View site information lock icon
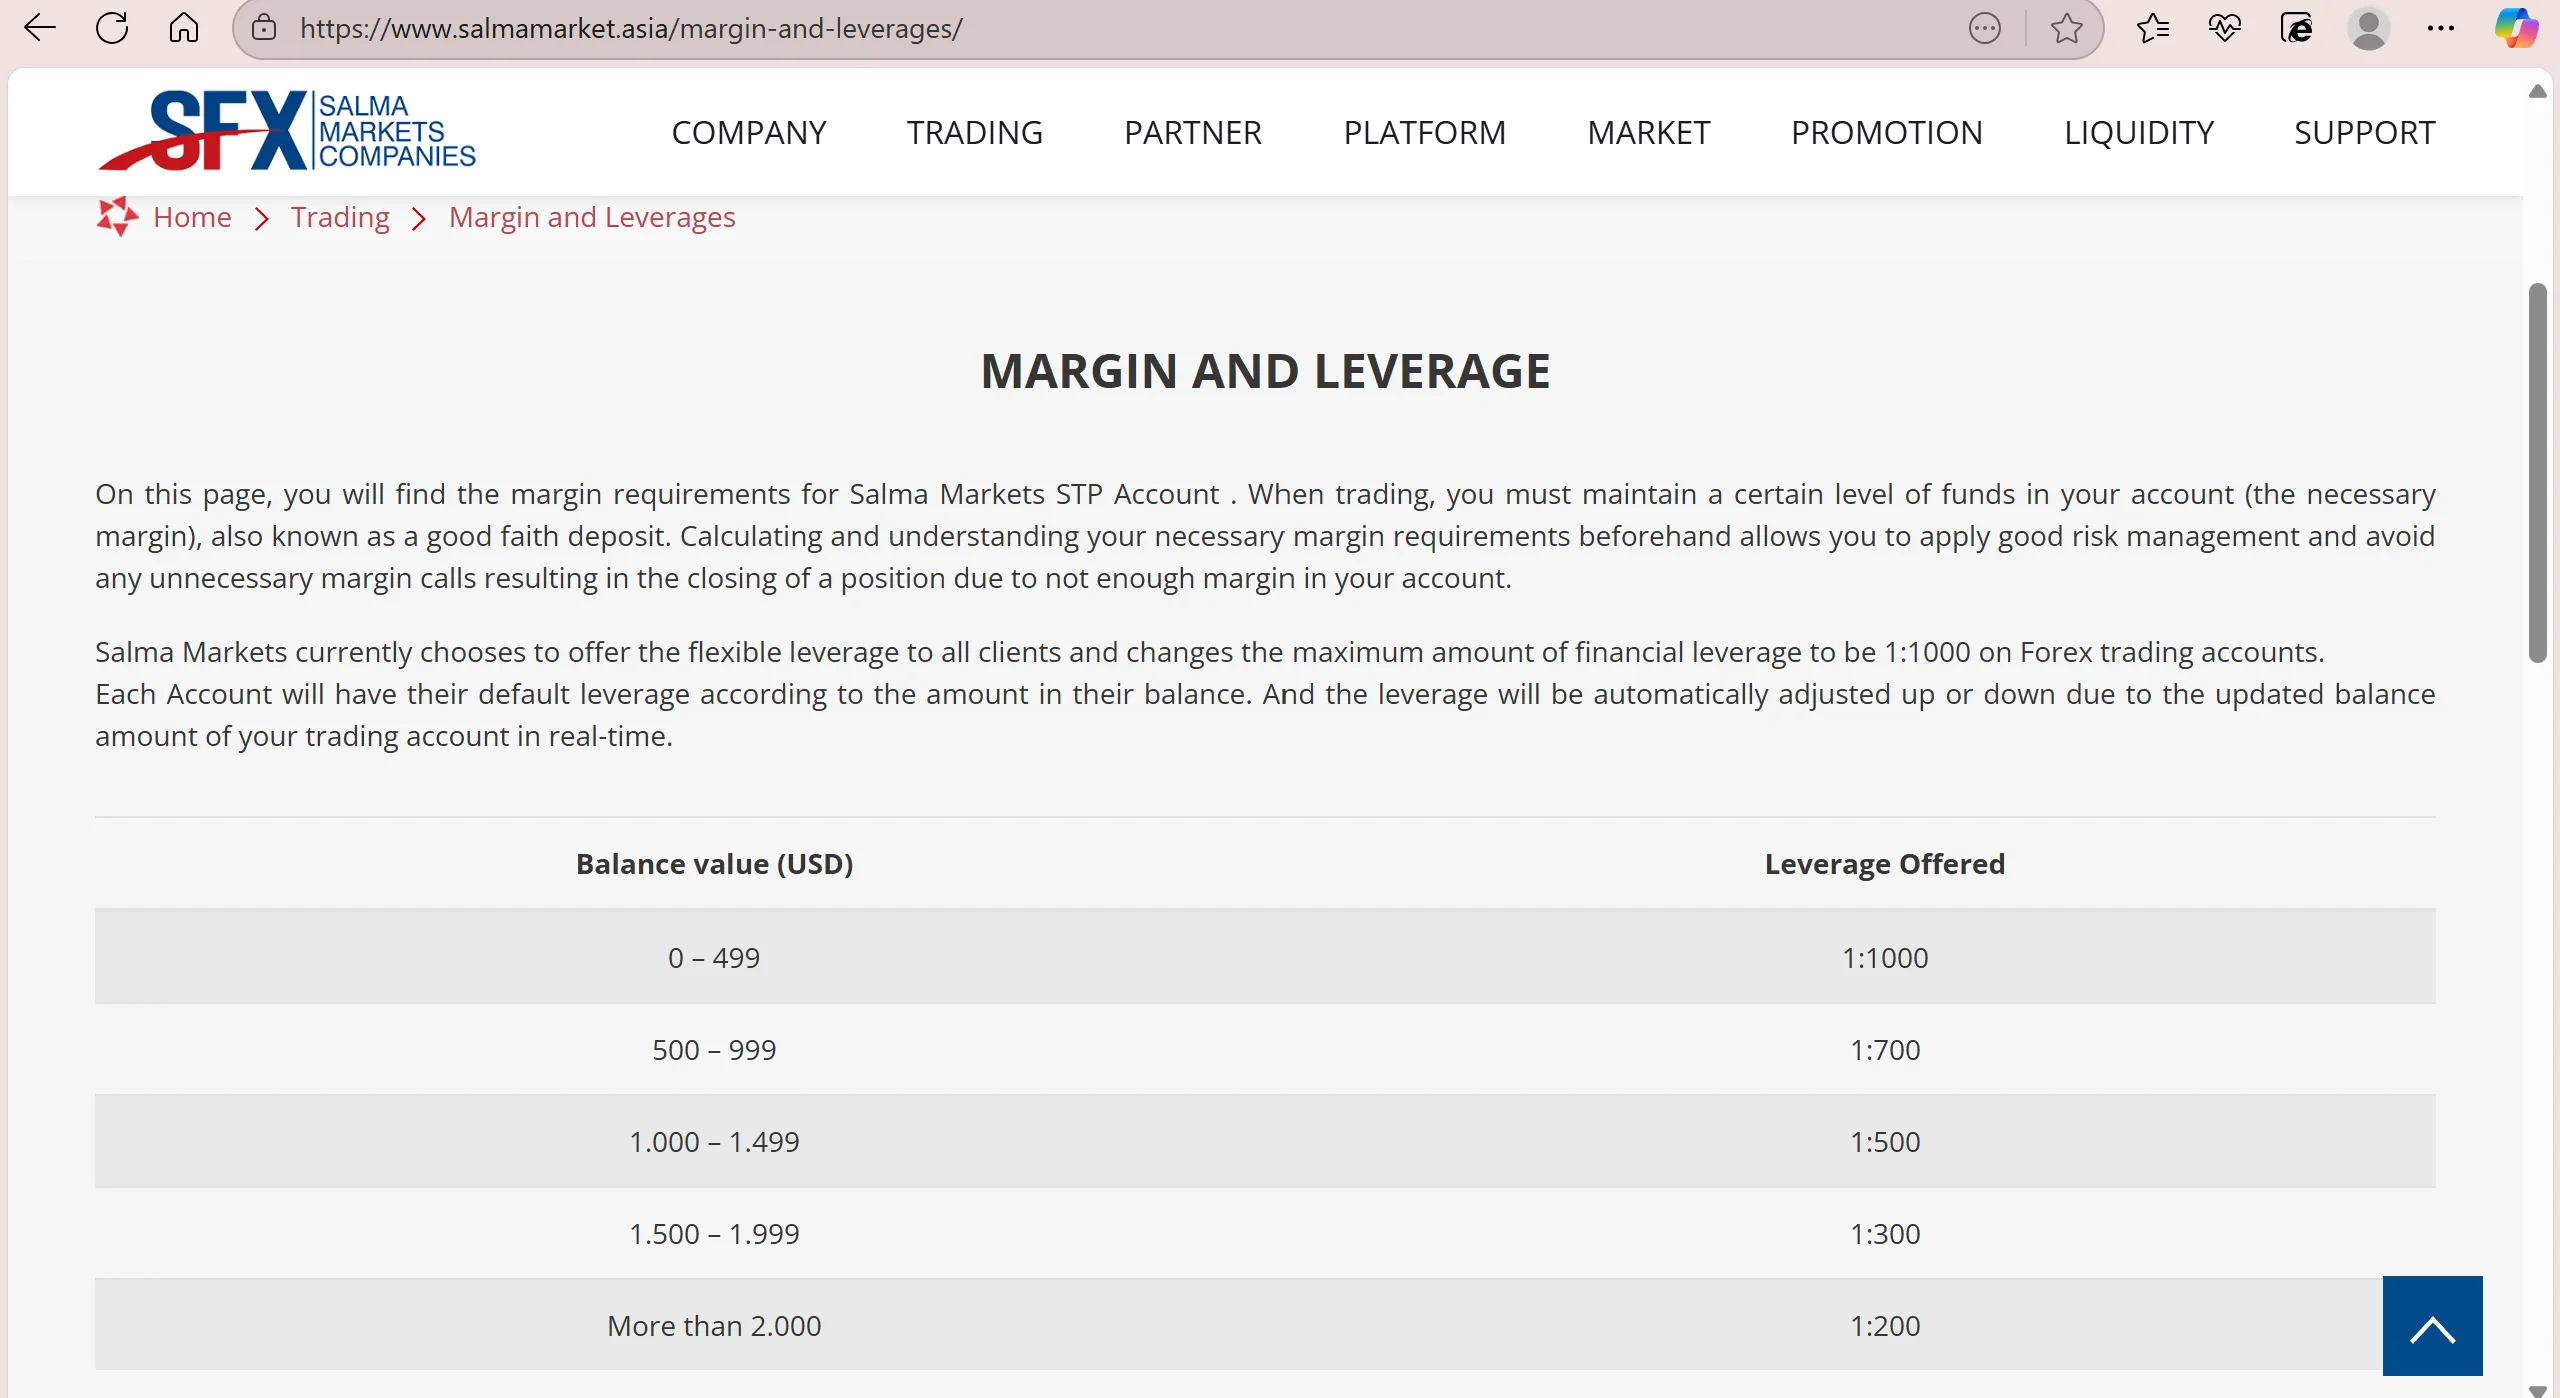Viewport: 2560px width, 1398px height. [264, 28]
